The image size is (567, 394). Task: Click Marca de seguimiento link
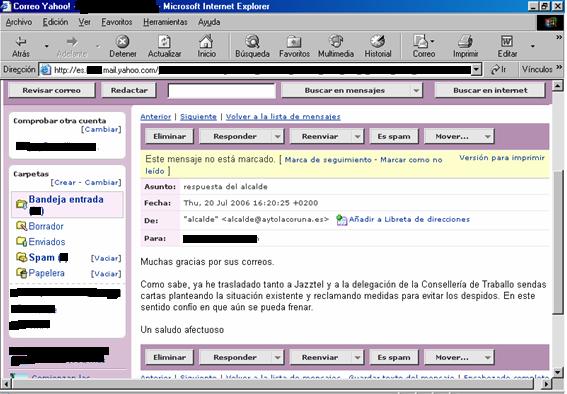(328, 160)
